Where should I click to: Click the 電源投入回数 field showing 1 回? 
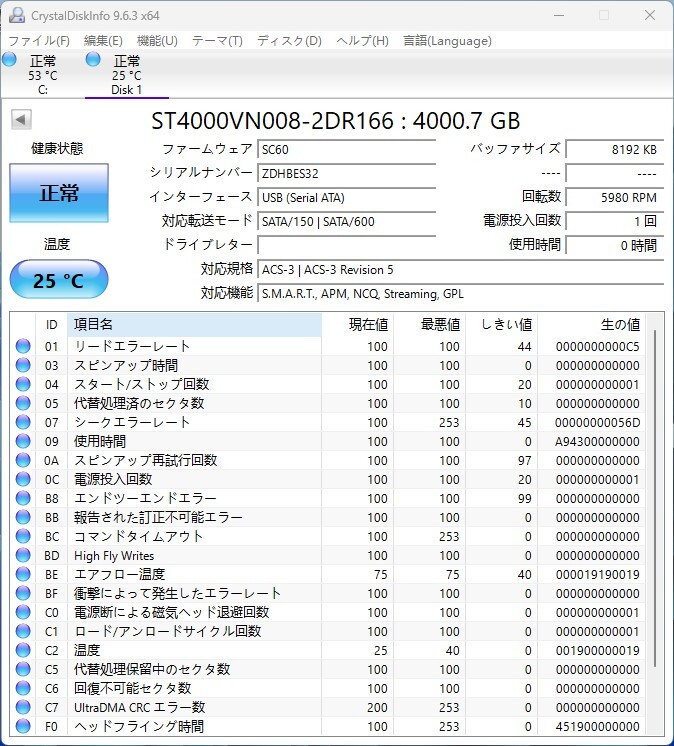[615, 222]
